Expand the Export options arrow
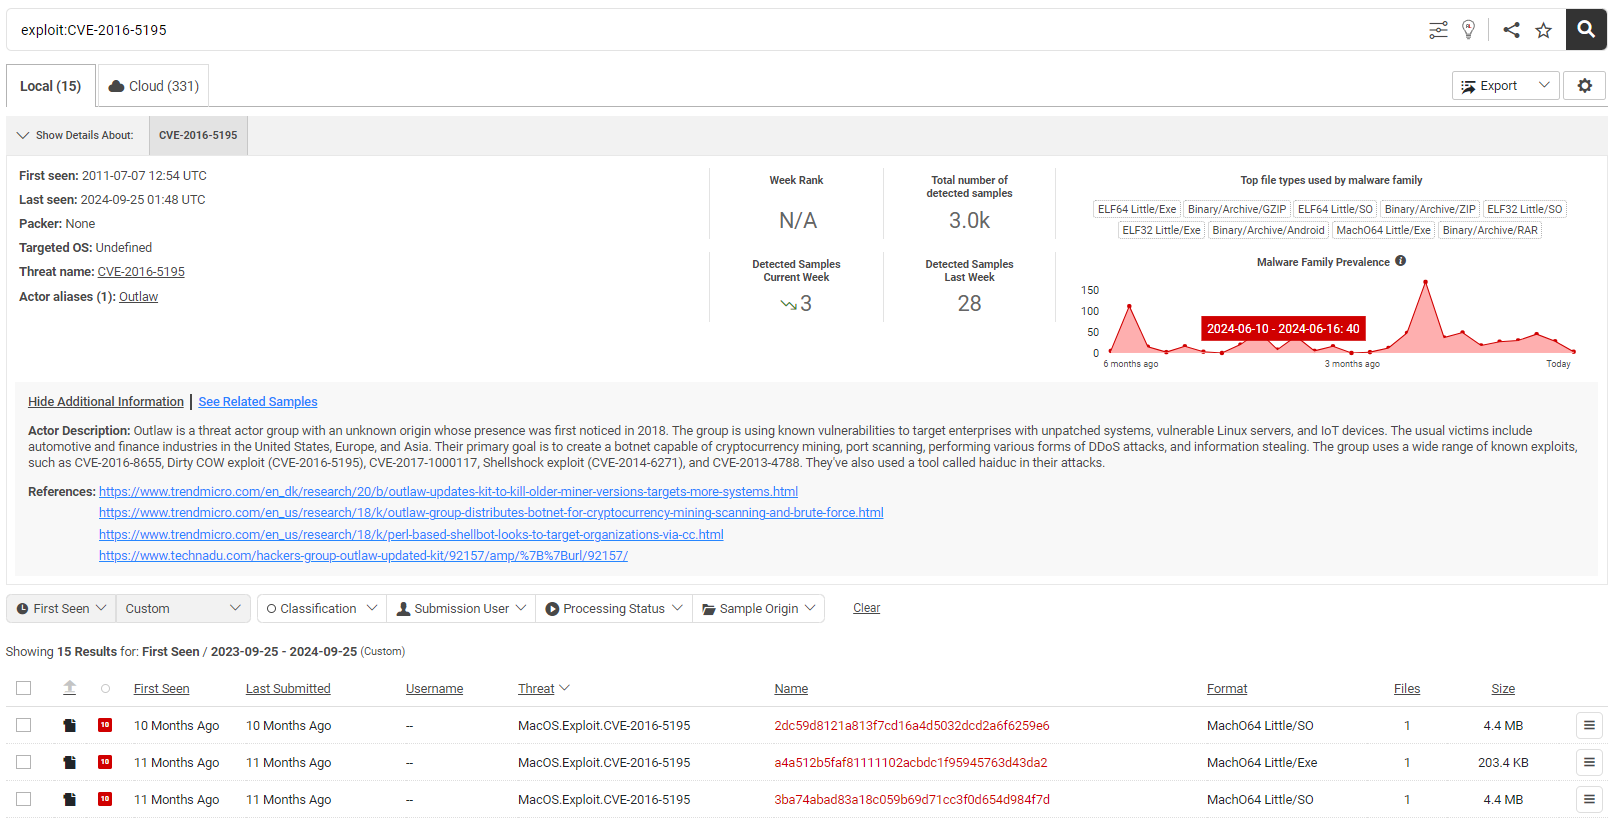This screenshot has width=1615, height=820. coord(1544,86)
